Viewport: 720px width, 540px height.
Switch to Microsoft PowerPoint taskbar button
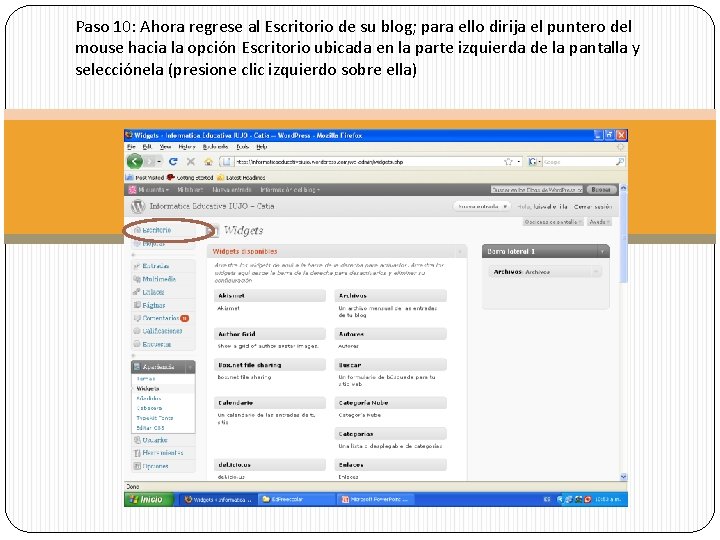point(375,500)
